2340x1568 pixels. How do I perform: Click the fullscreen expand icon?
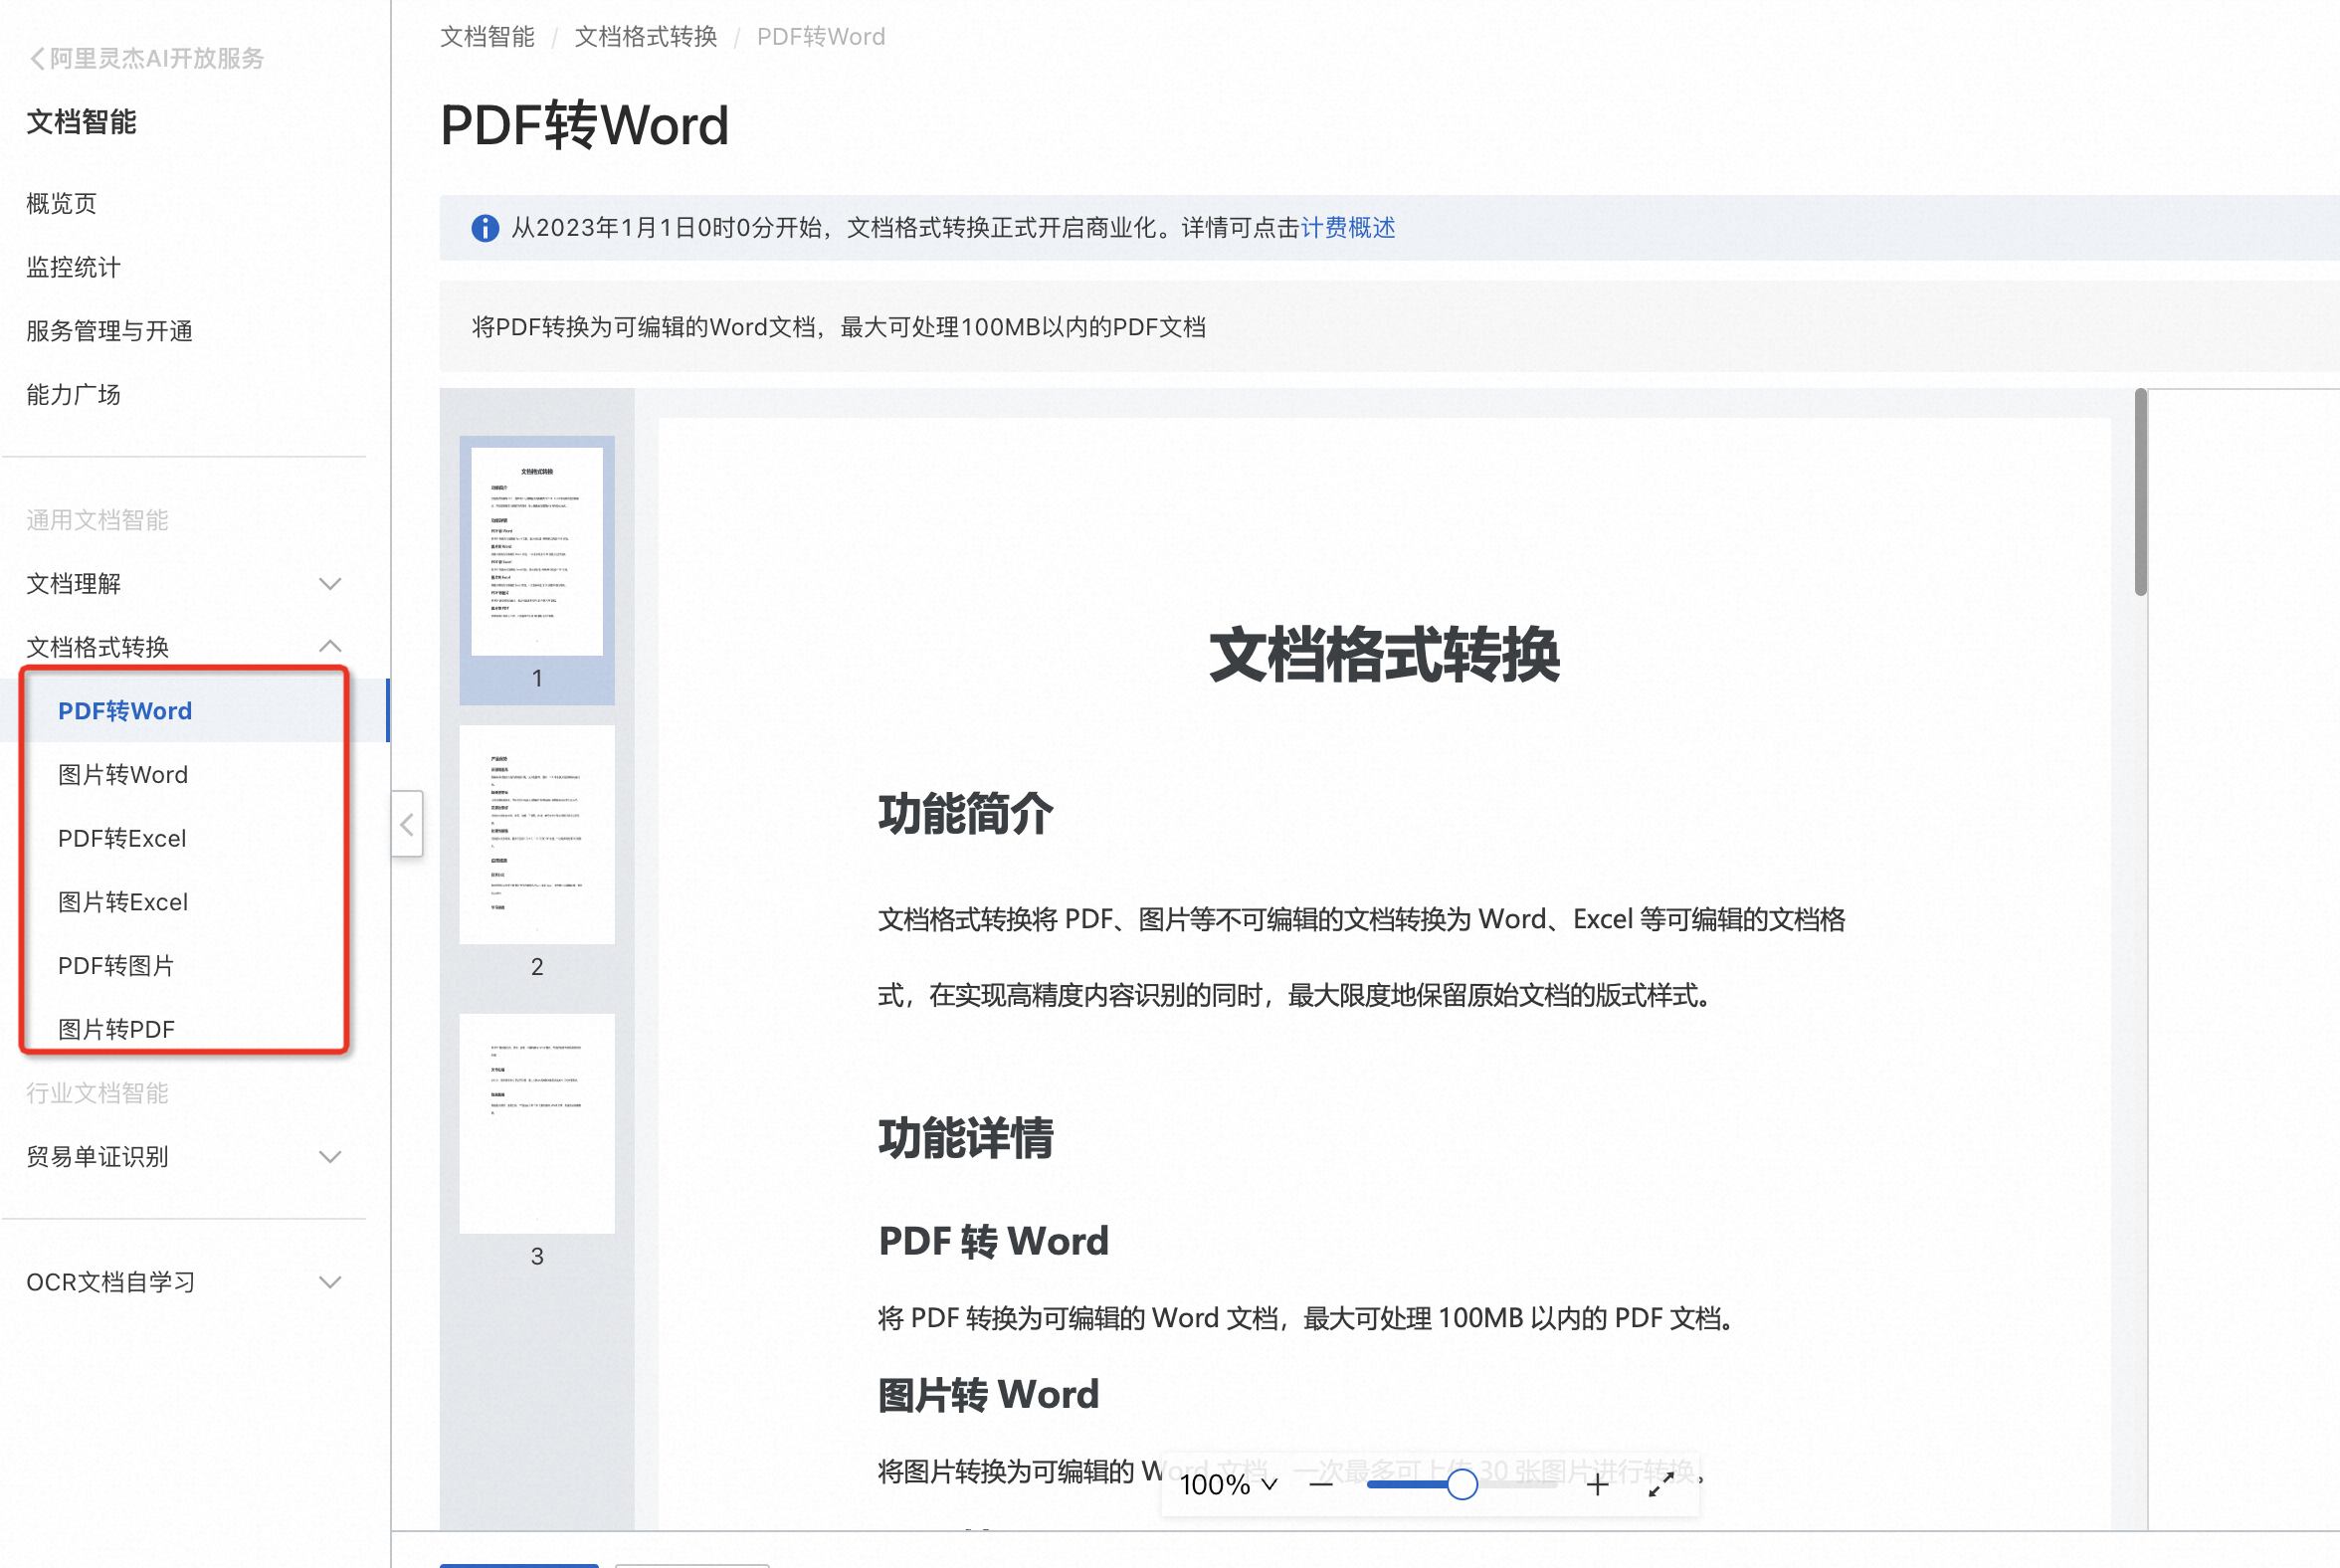(x=1661, y=1485)
